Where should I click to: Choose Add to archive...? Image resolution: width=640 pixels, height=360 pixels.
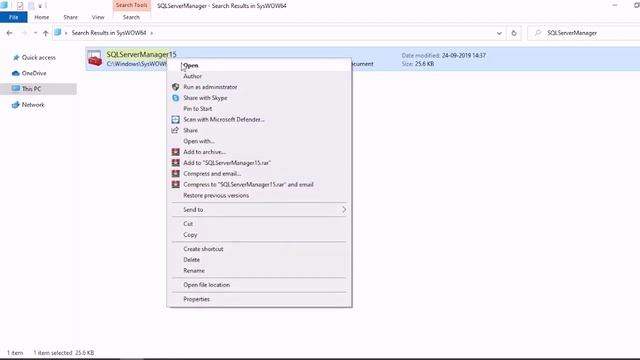coord(259,152)
